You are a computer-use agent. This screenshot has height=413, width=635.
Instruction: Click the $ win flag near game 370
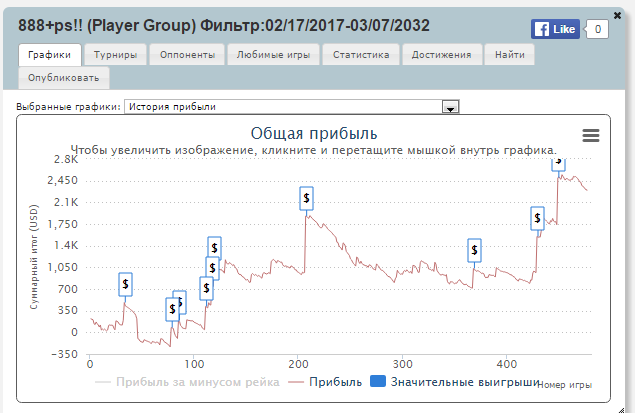474,250
